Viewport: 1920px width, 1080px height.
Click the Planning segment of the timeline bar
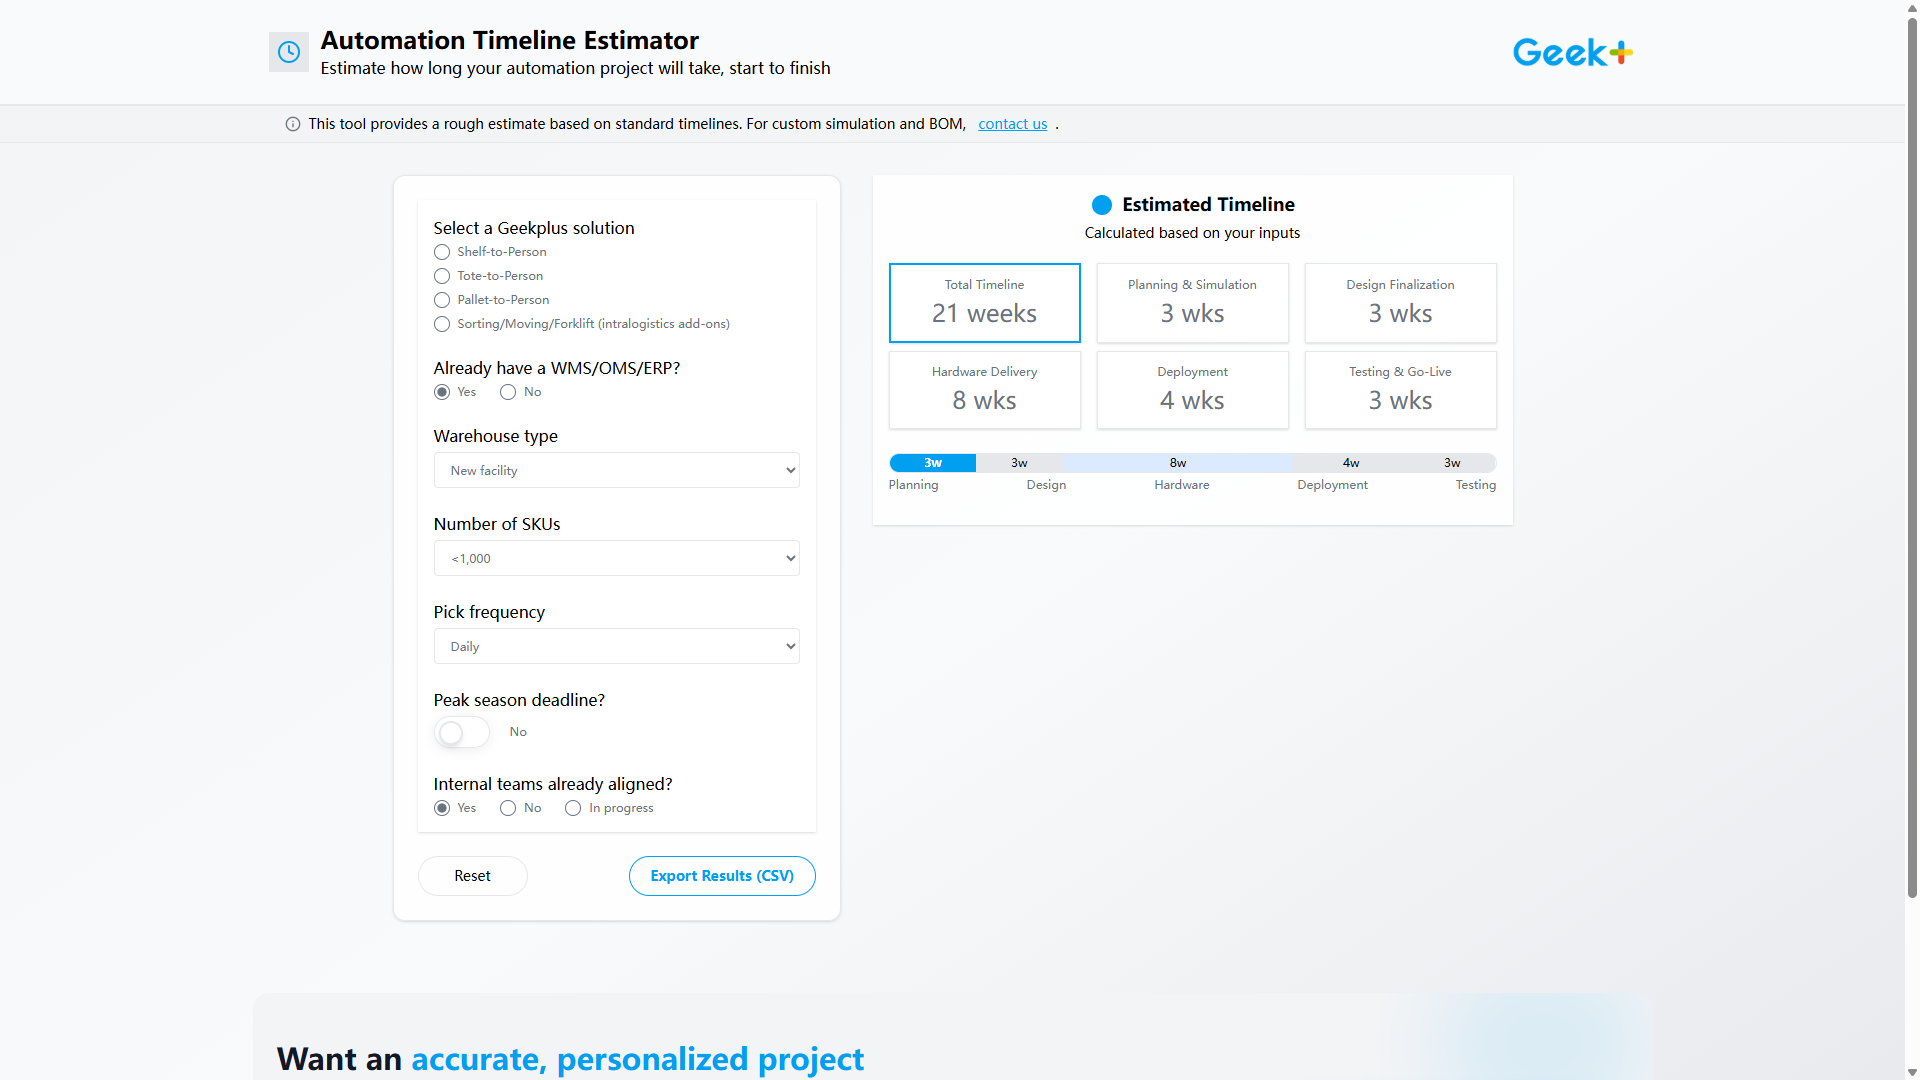[x=931, y=463]
